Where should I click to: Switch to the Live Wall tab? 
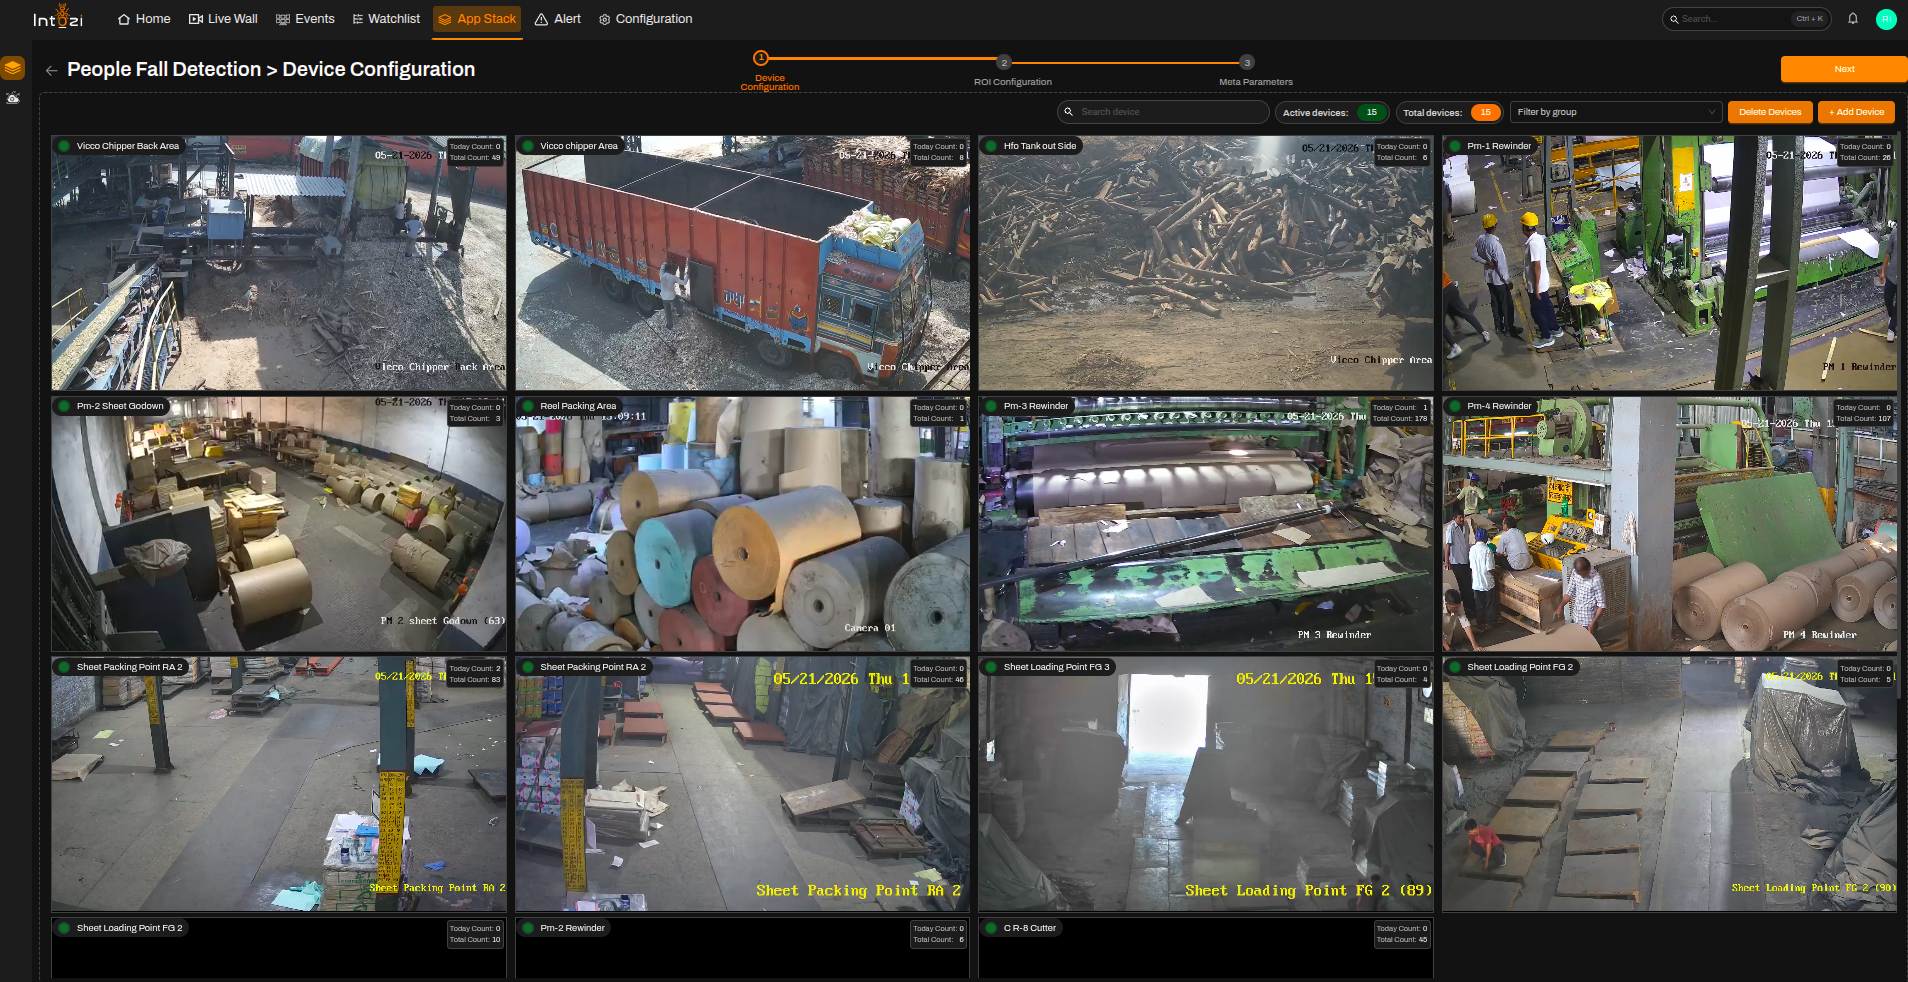click(223, 19)
